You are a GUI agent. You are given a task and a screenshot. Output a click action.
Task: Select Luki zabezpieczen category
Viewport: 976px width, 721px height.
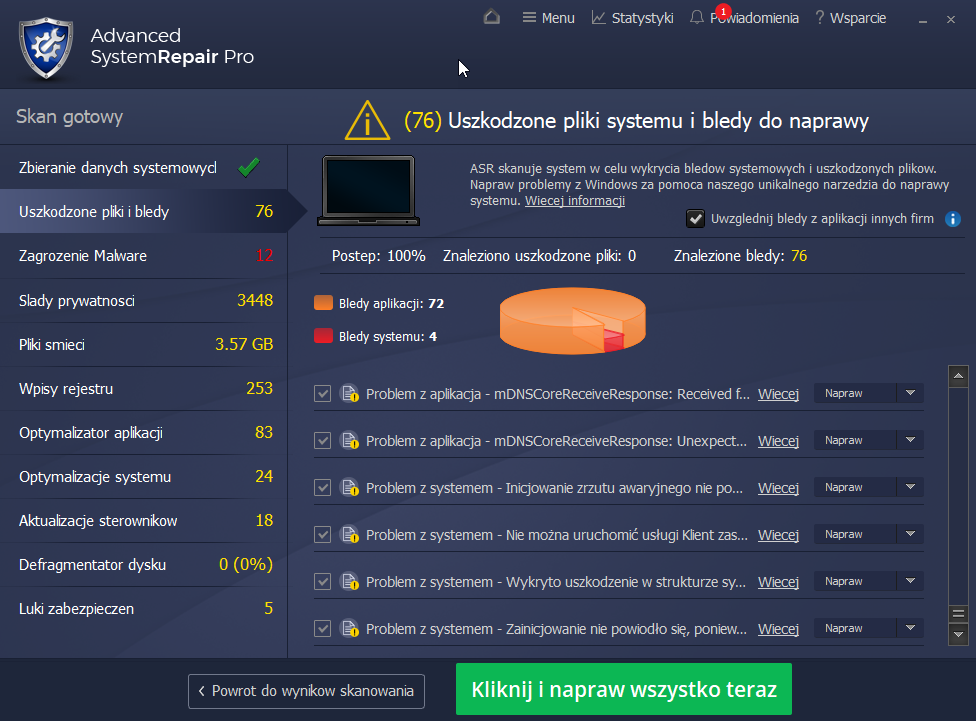coord(144,609)
